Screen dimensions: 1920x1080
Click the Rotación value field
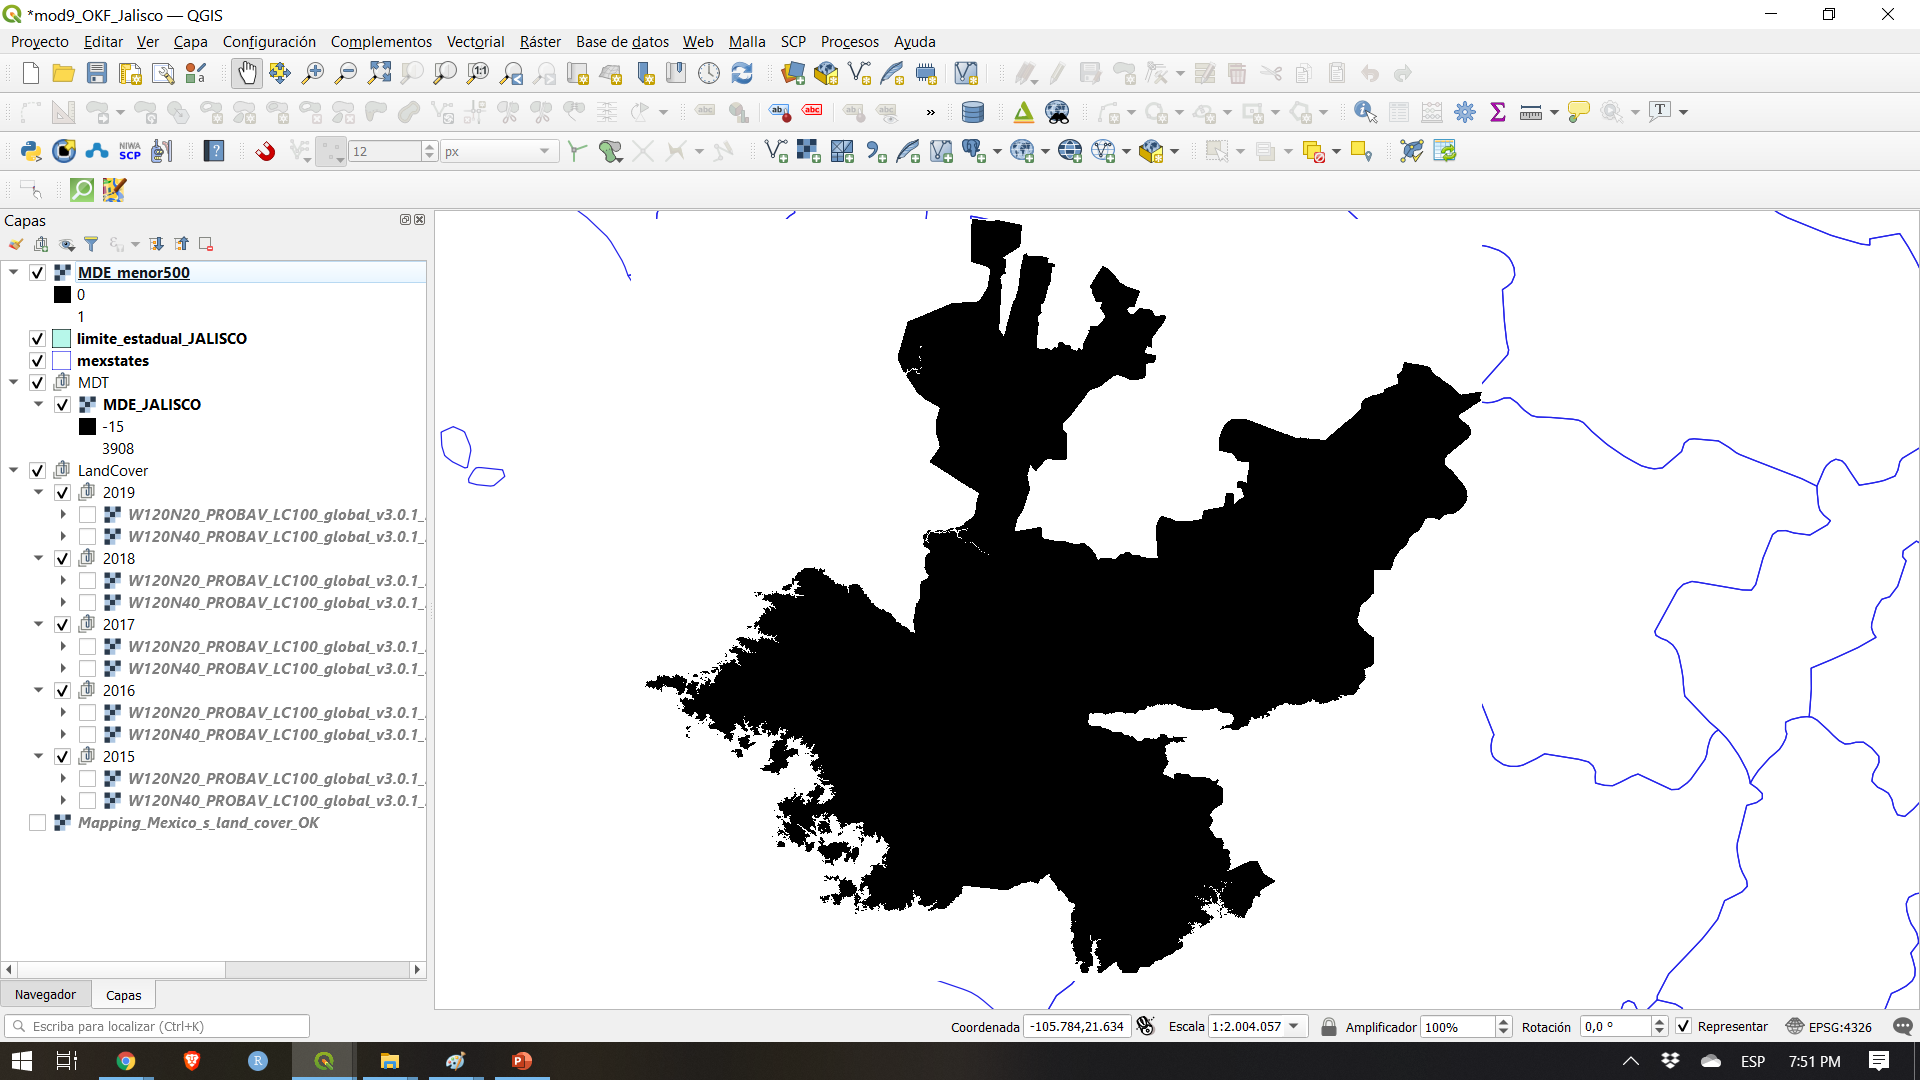(1615, 1027)
